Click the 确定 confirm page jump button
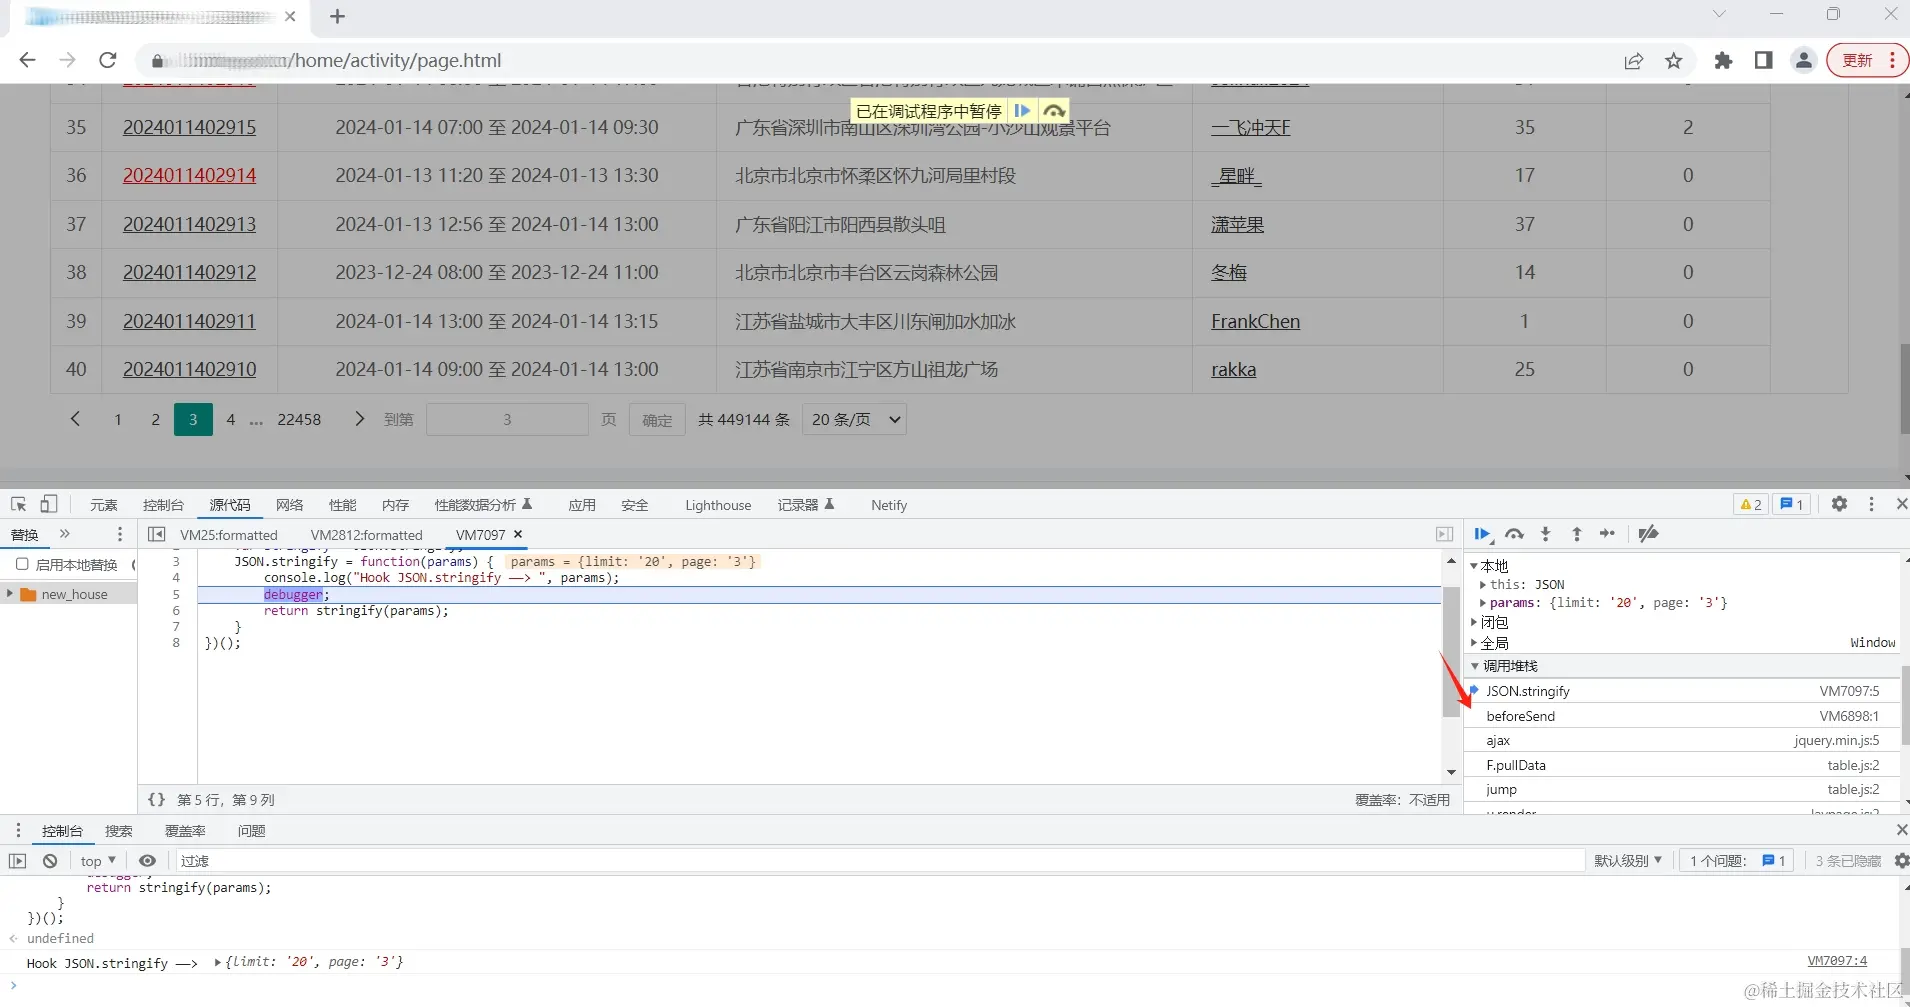The height and width of the screenshot is (1007, 1910). pyautogui.click(x=657, y=420)
